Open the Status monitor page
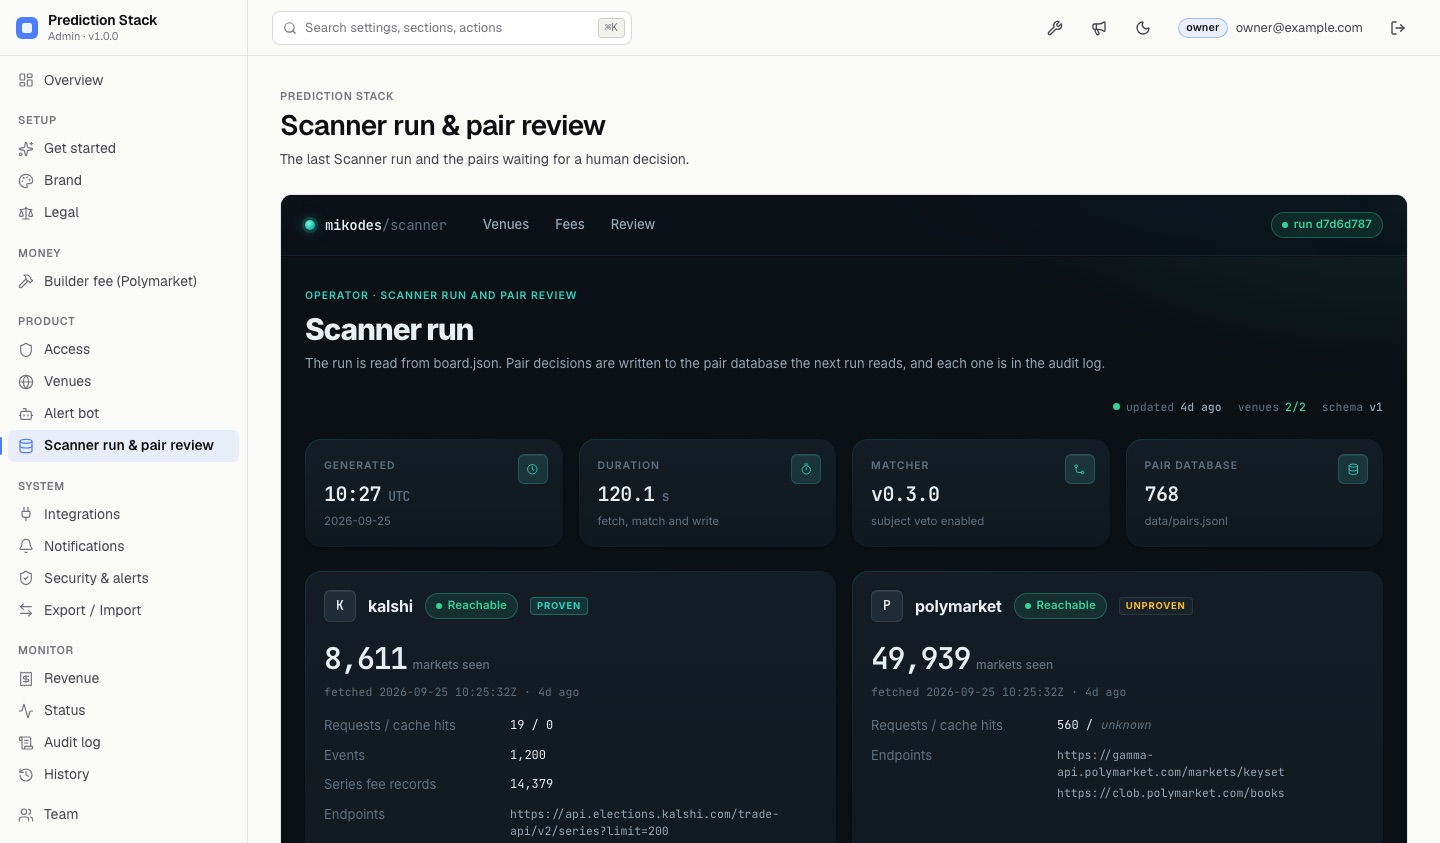The width and height of the screenshot is (1440, 843). click(124, 710)
